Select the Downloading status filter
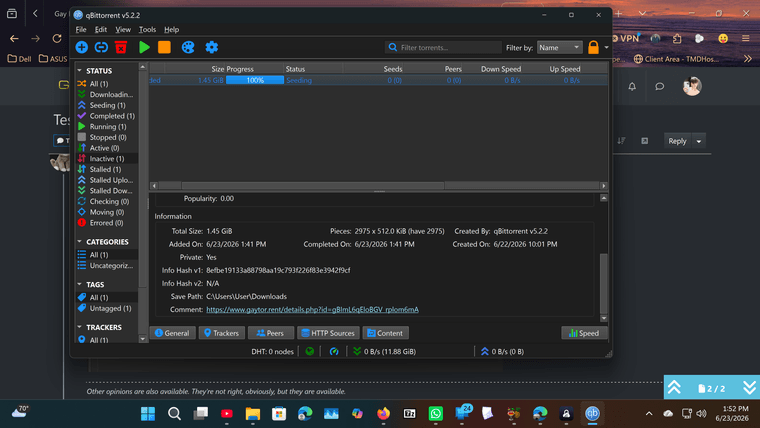 pyautogui.click(x=107, y=95)
